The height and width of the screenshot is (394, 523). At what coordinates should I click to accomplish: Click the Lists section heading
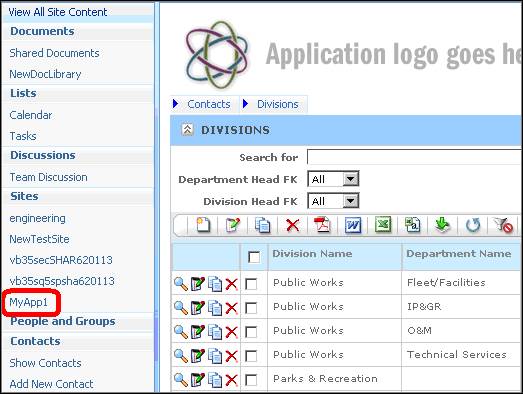pyautogui.click(x=23, y=93)
